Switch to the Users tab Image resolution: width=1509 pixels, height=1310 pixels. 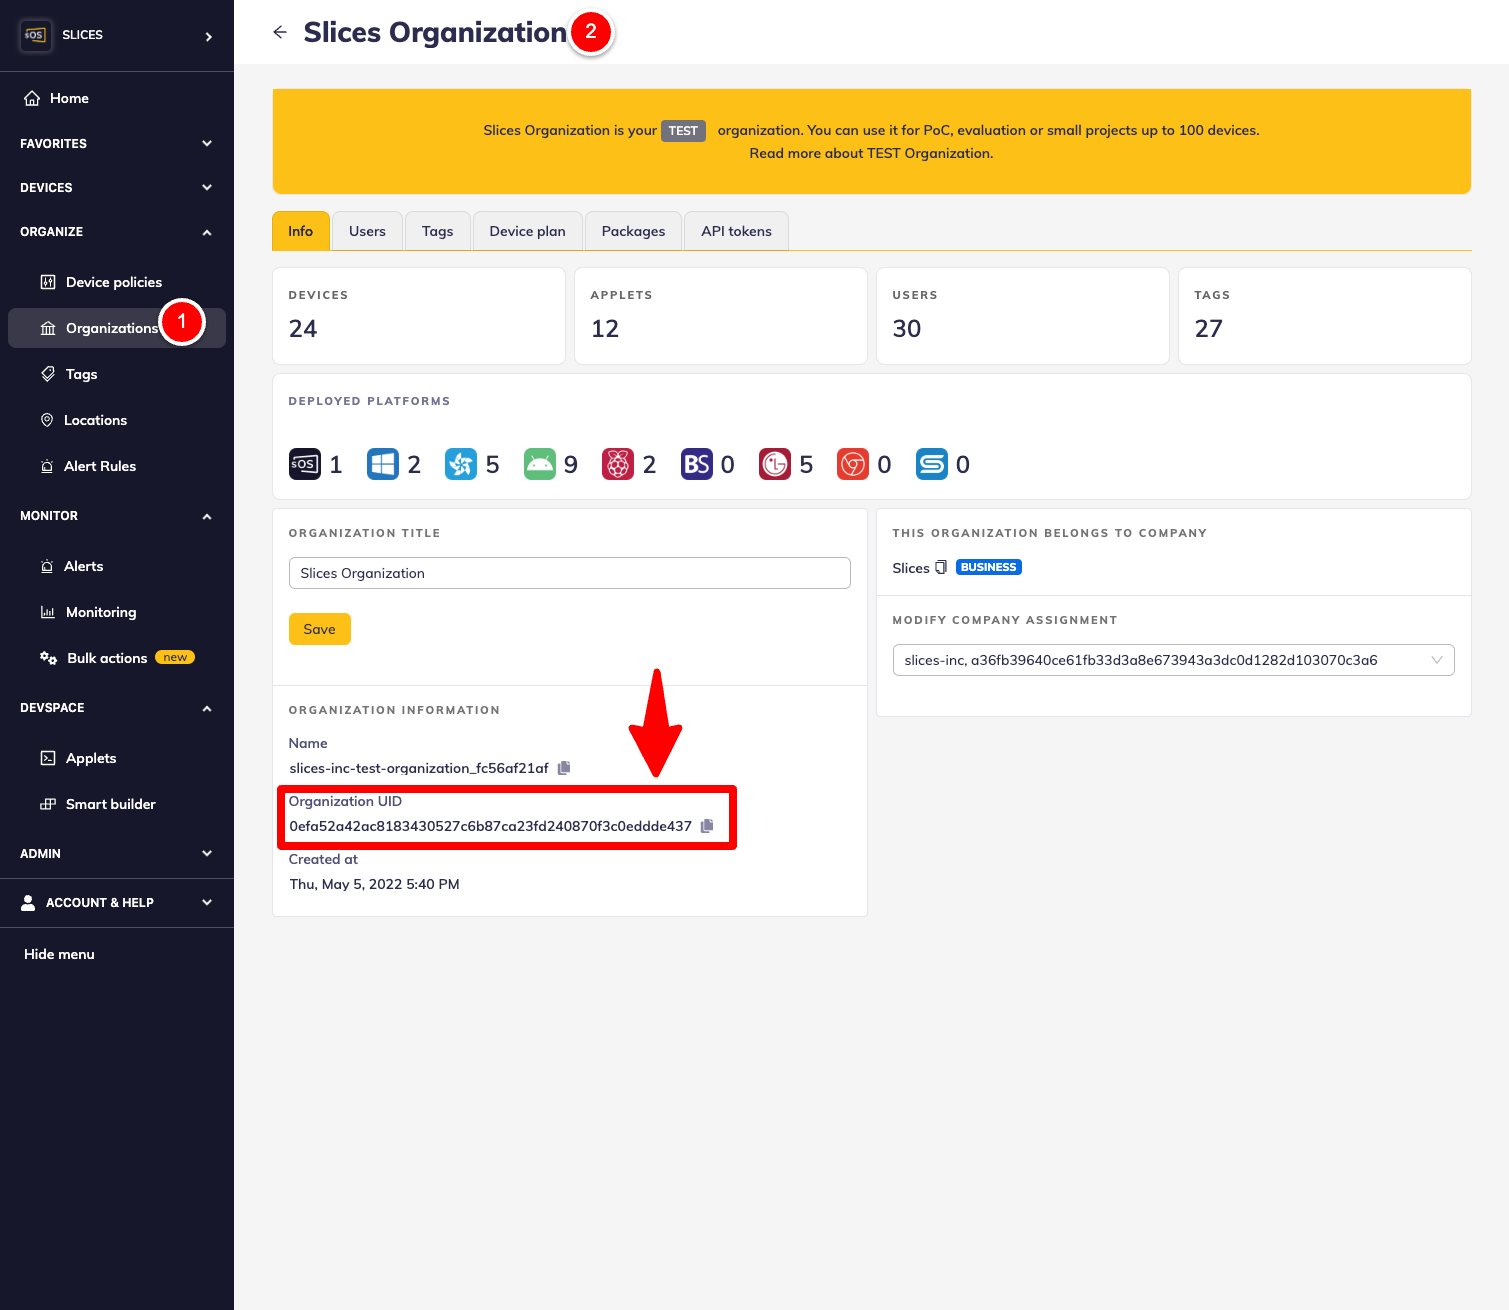367,231
